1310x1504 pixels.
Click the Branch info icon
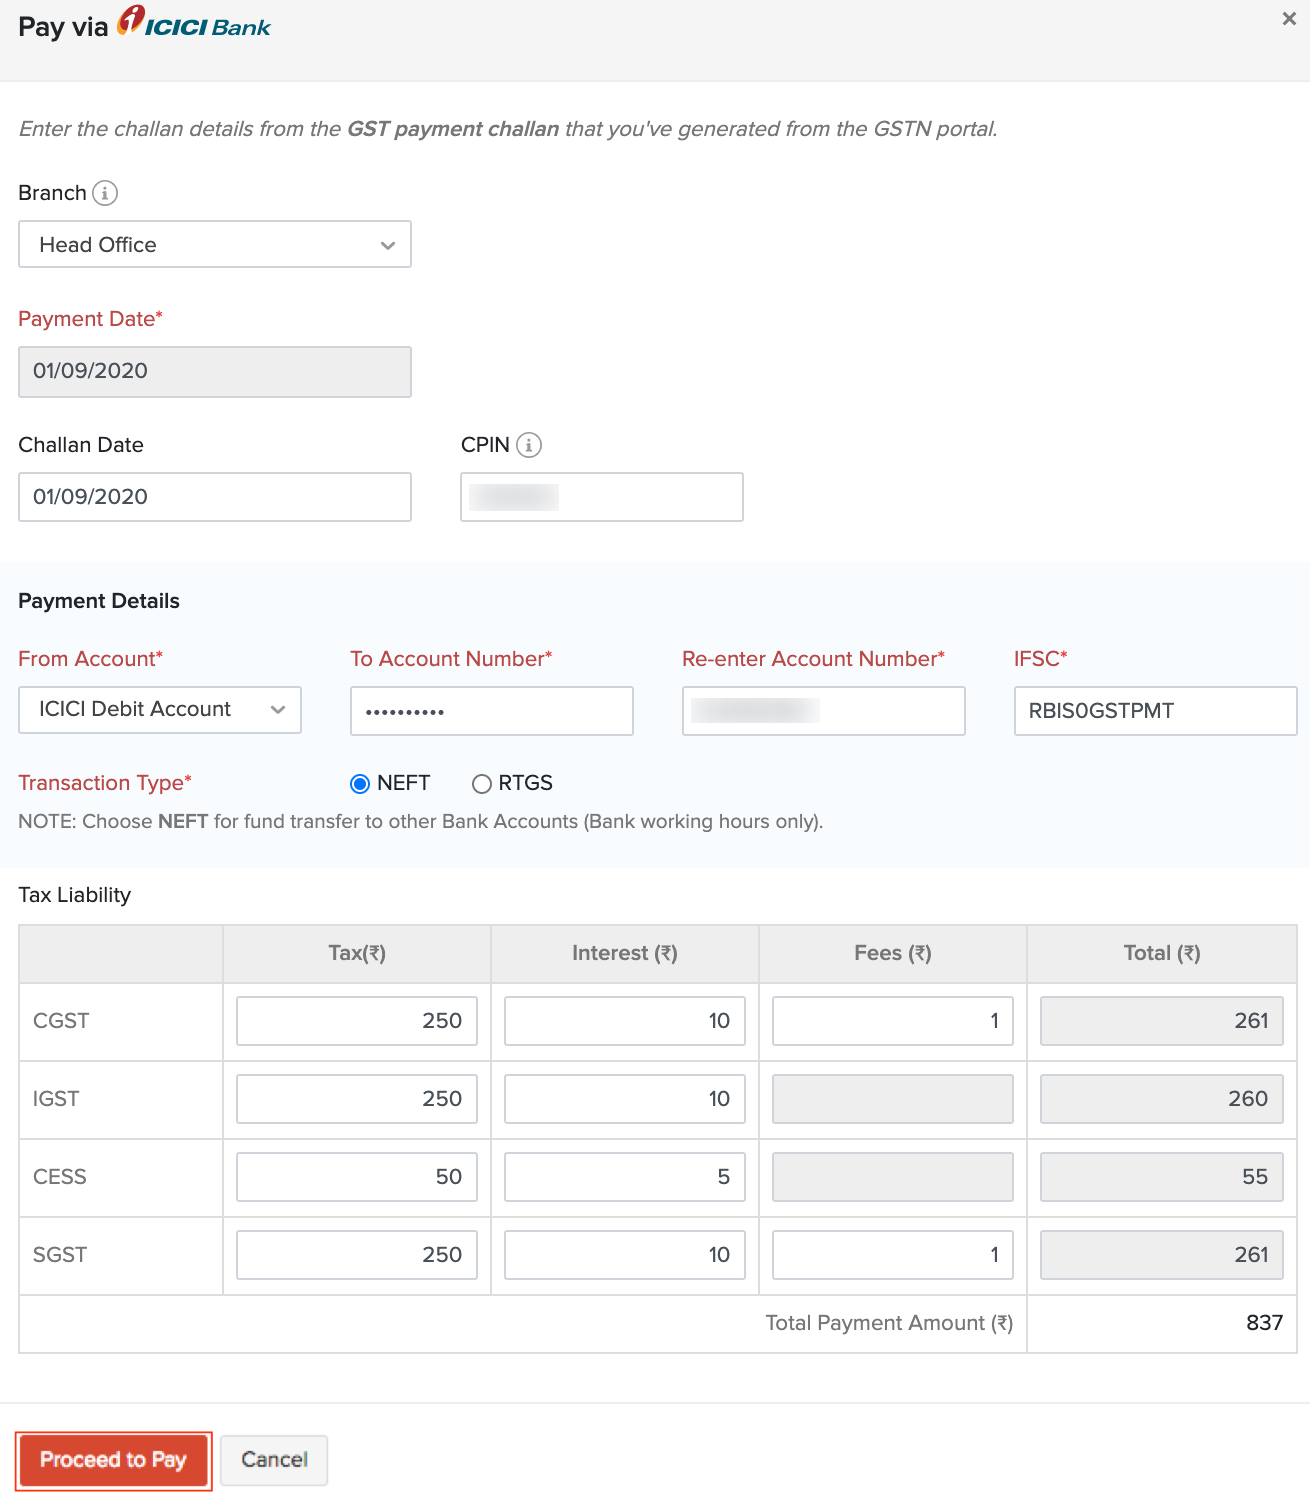click(x=105, y=193)
